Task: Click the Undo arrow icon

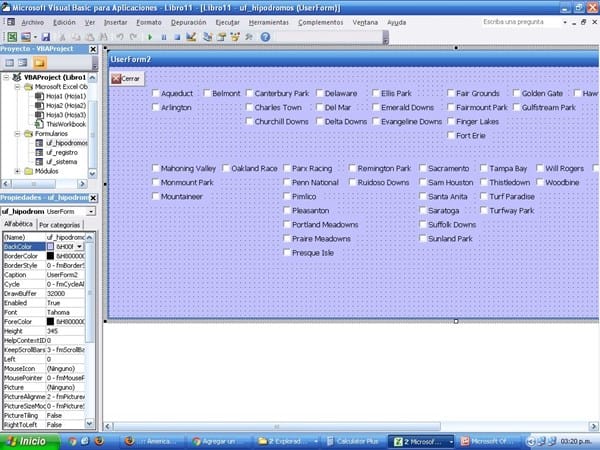Action: point(120,37)
